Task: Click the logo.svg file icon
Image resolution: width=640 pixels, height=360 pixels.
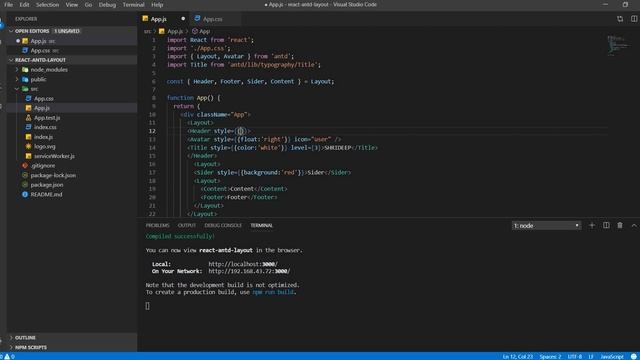Action: (28, 147)
